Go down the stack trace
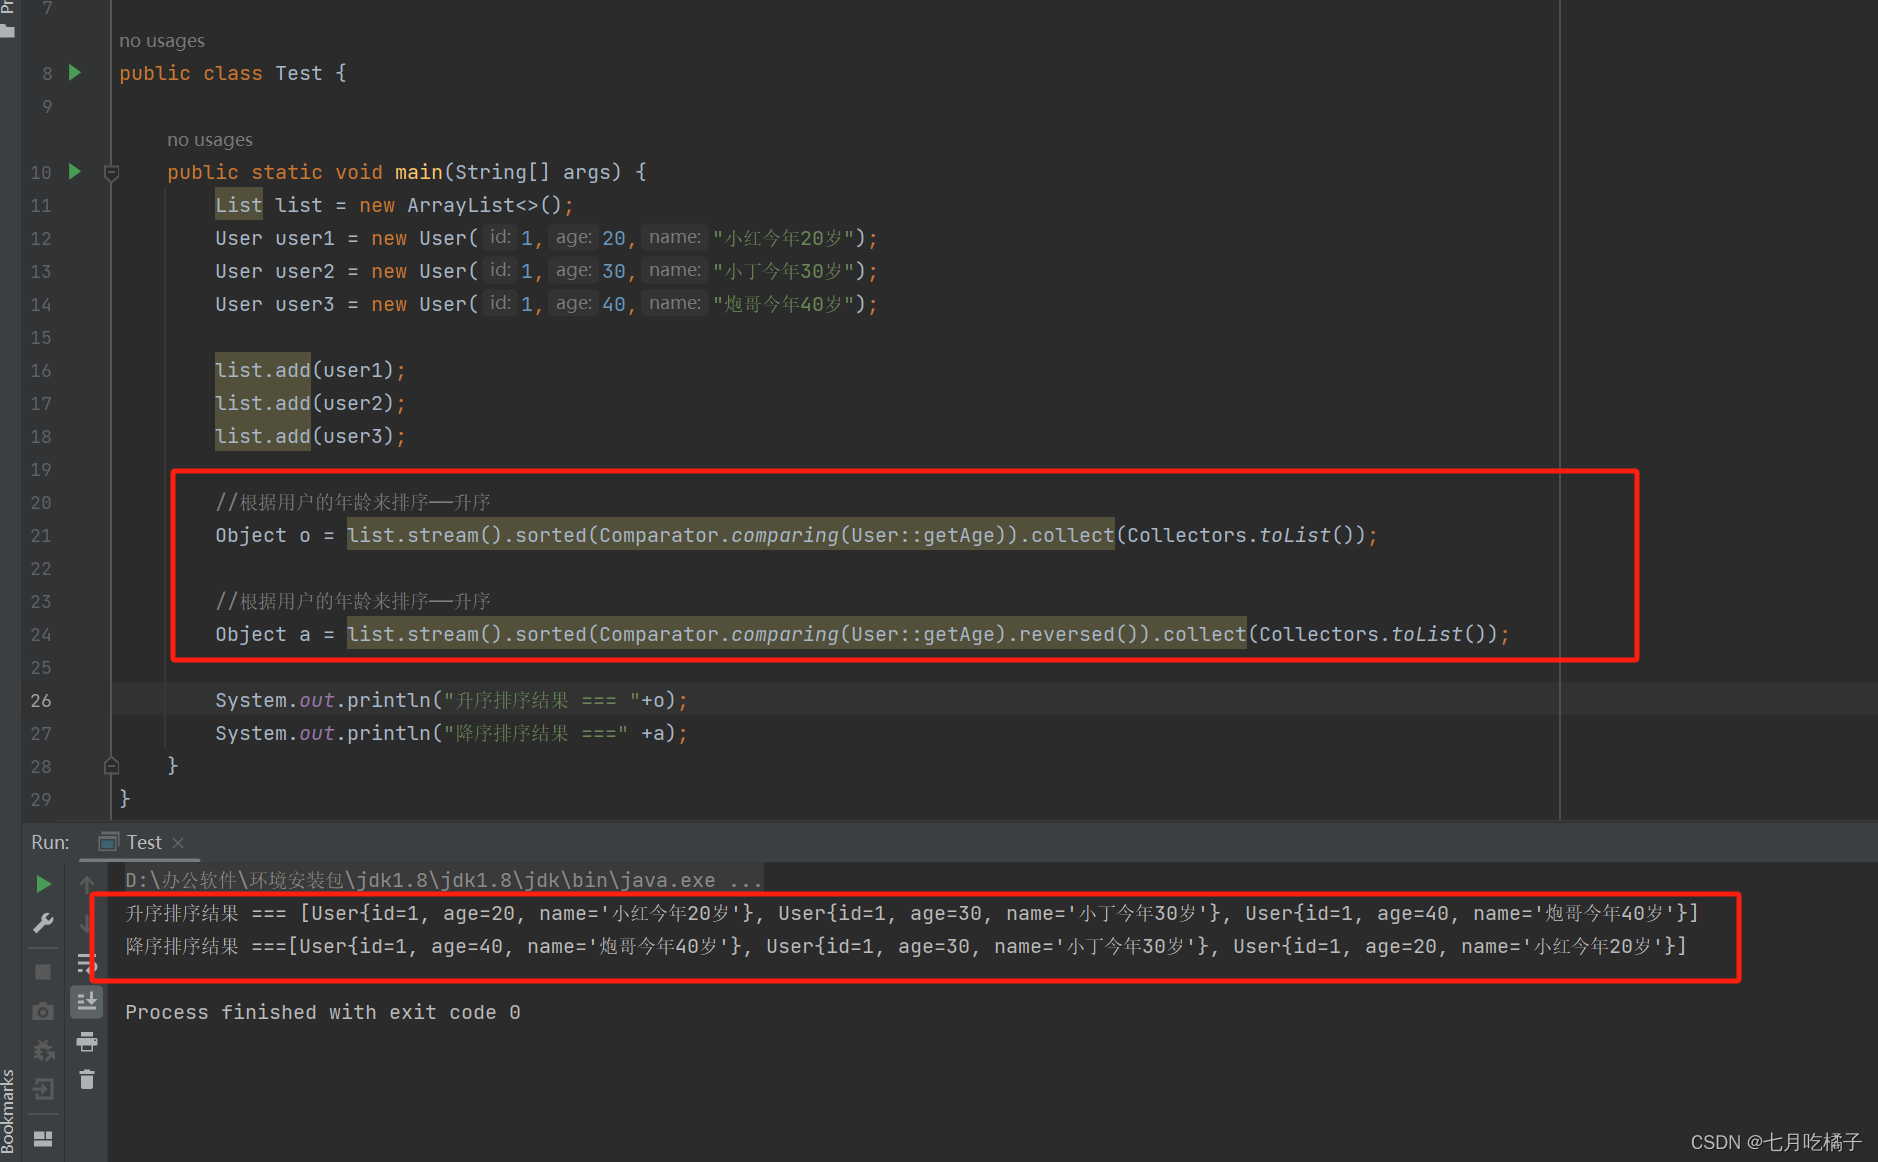This screenshot has width=1878, height=1162. pyautogui.click(x=87, y=923)
